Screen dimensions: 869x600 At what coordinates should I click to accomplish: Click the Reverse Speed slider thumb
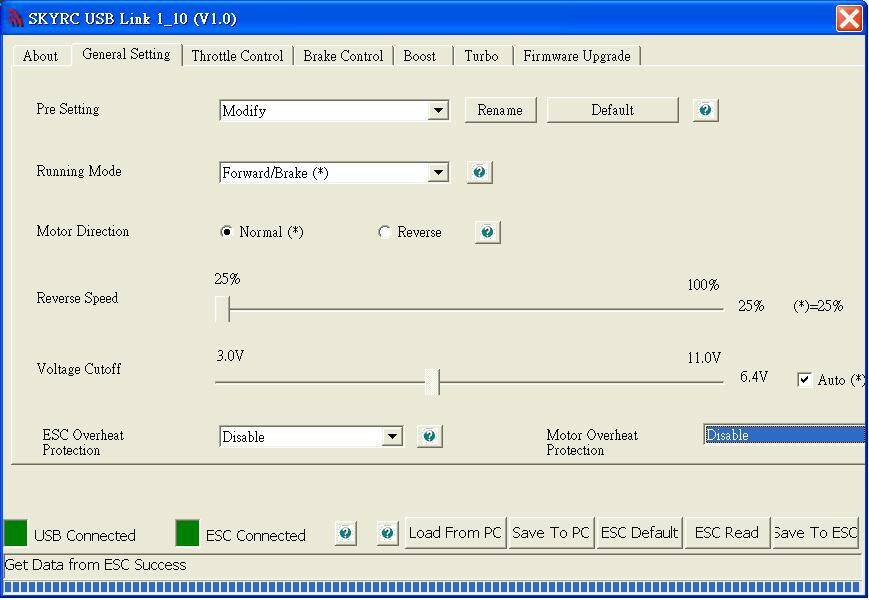[x=223, y=309]
